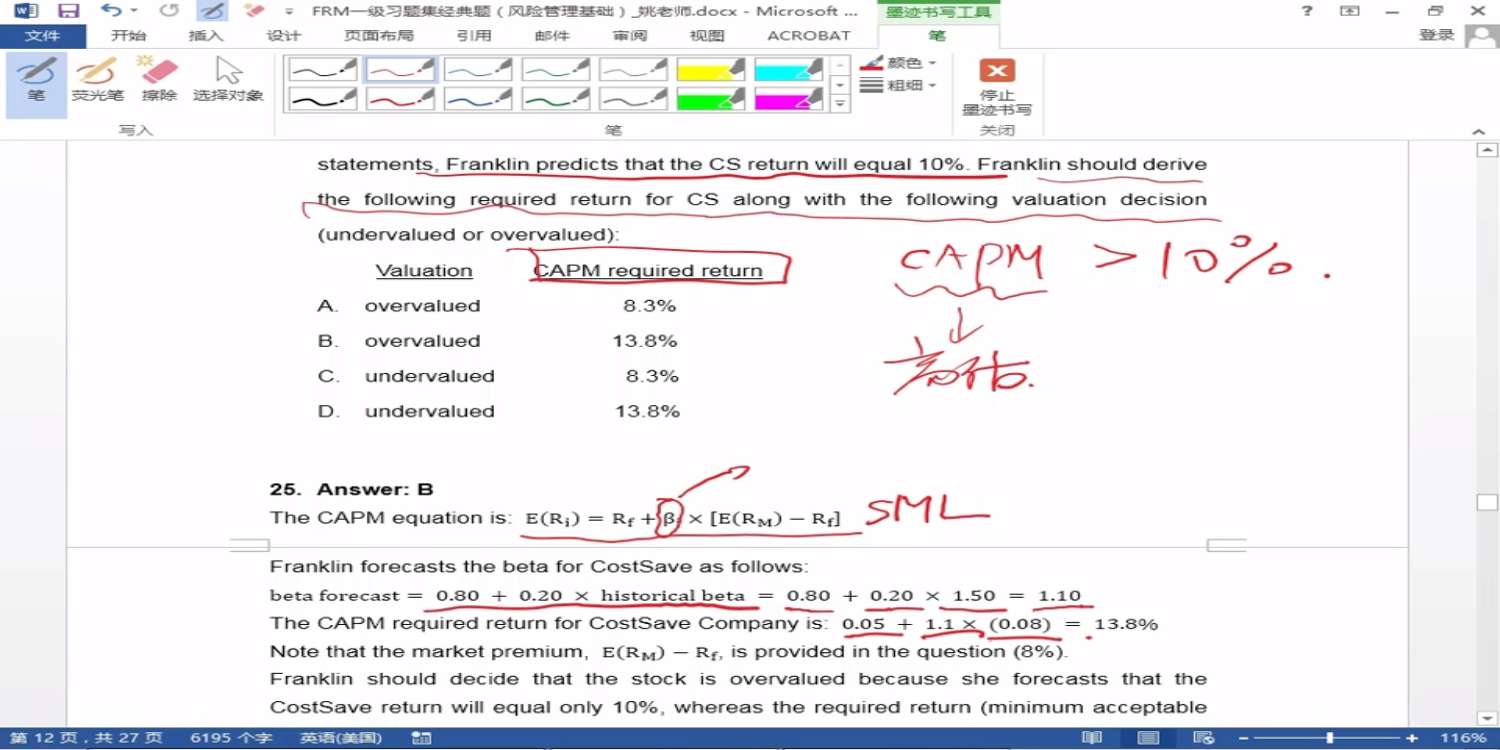Screen dimensions: 1500x750
Task: Pick the bottom-row black thick pen style
Action: (323, 99)
